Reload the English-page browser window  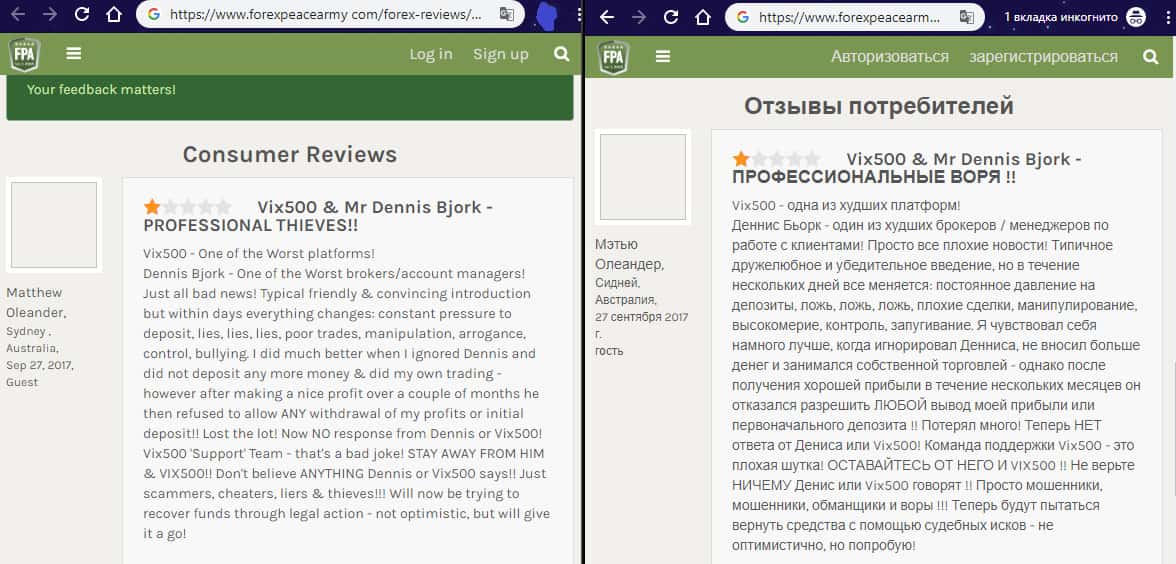click(x=82, y=14)
